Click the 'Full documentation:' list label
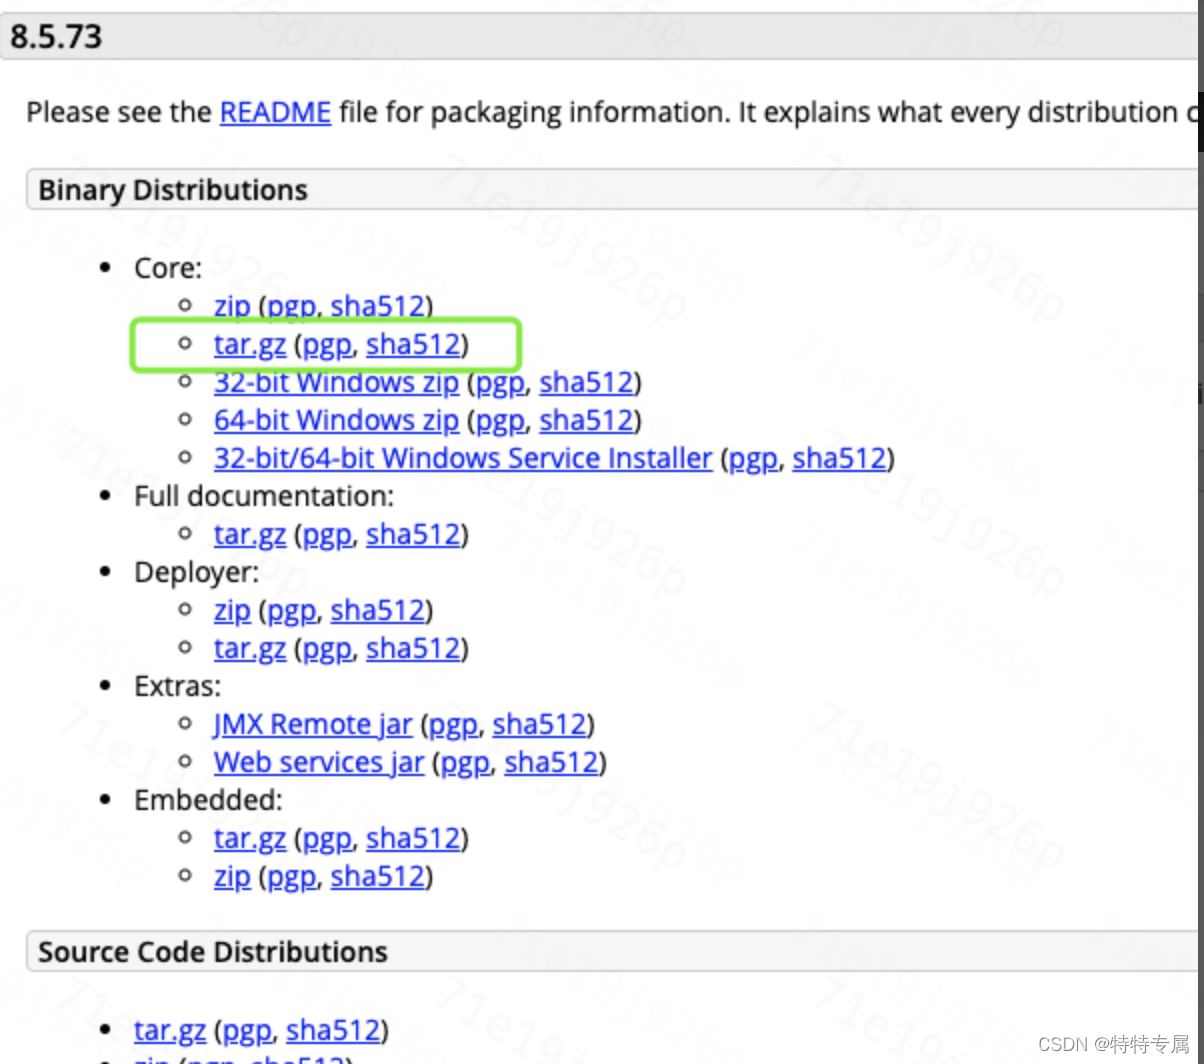Screen dimensions: 1204x1064 coord(264,496)
